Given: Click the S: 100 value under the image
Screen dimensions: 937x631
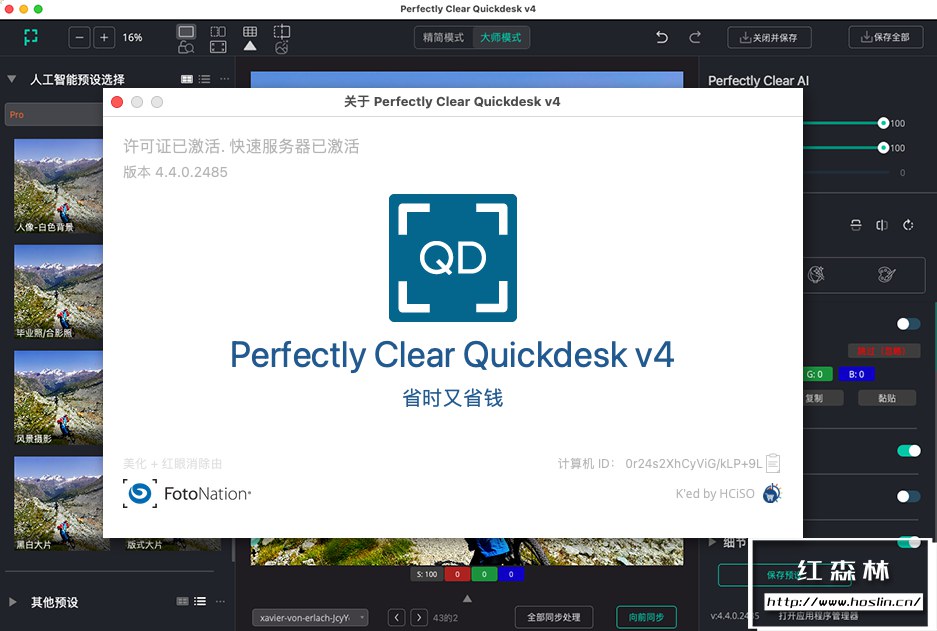Looking at the screenshot, I should (427, 574).
